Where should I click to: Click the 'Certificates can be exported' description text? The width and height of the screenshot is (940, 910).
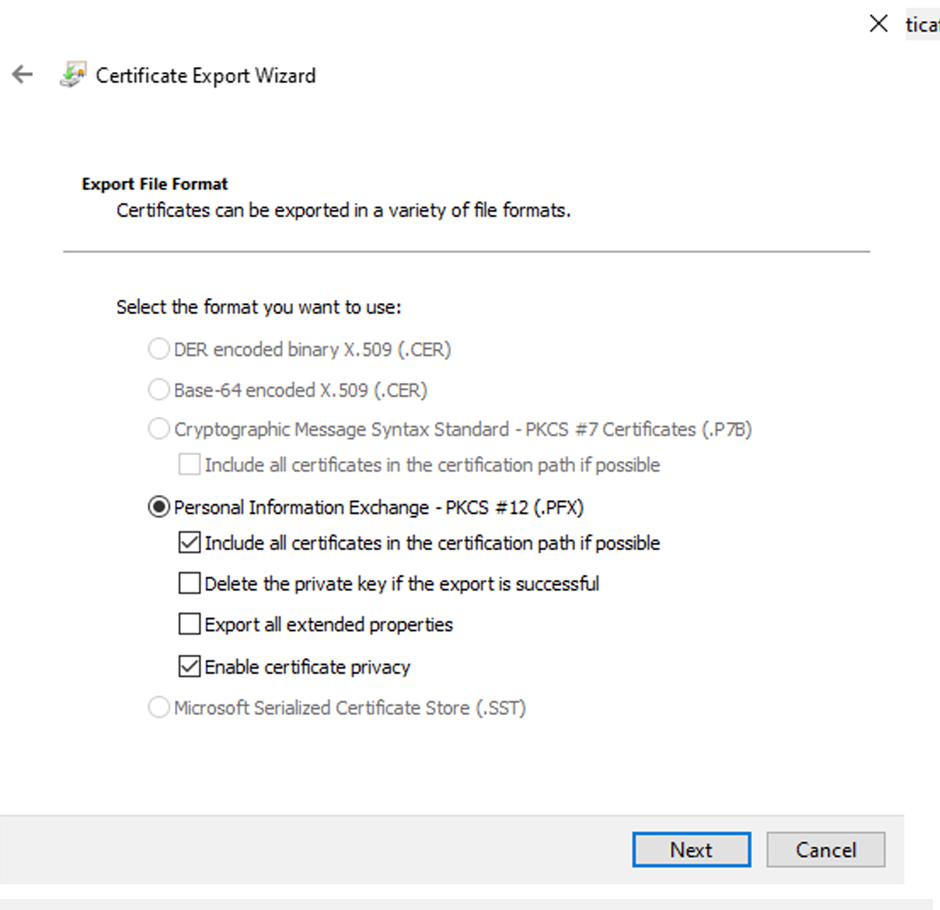tap(343, 211)
